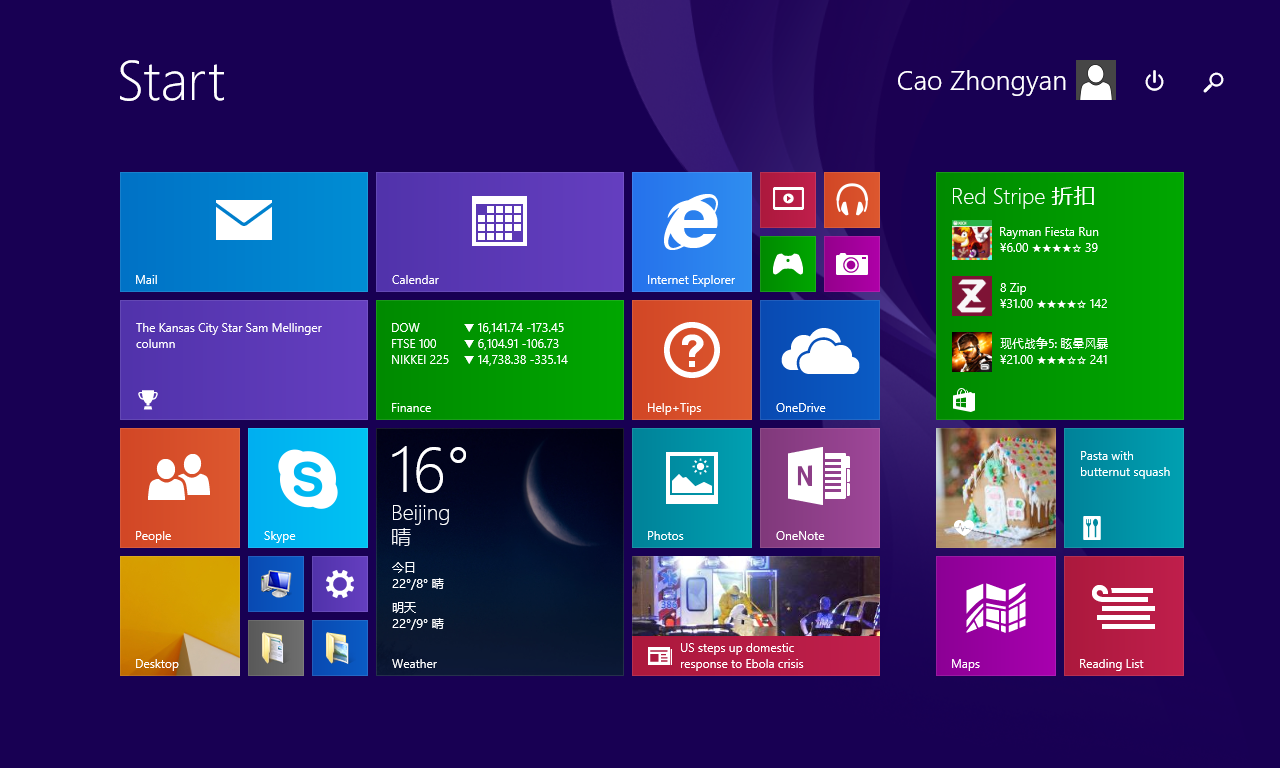Click the Start heading text
This screenshot has height=768, width=1280.
[172, 81]
